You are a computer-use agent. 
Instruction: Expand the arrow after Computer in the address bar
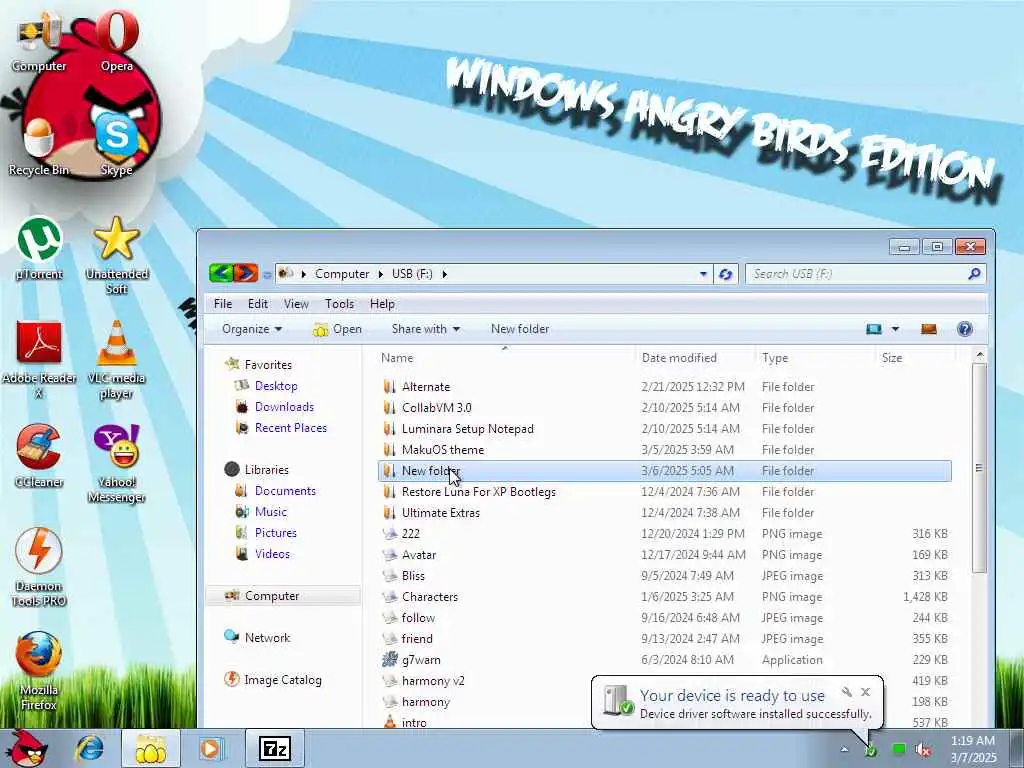click(381, 274)
